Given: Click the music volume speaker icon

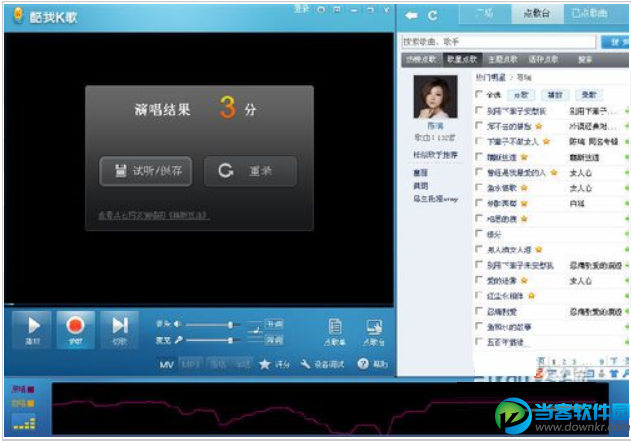Looking at the screenshot, I should [x=177, y=324].
